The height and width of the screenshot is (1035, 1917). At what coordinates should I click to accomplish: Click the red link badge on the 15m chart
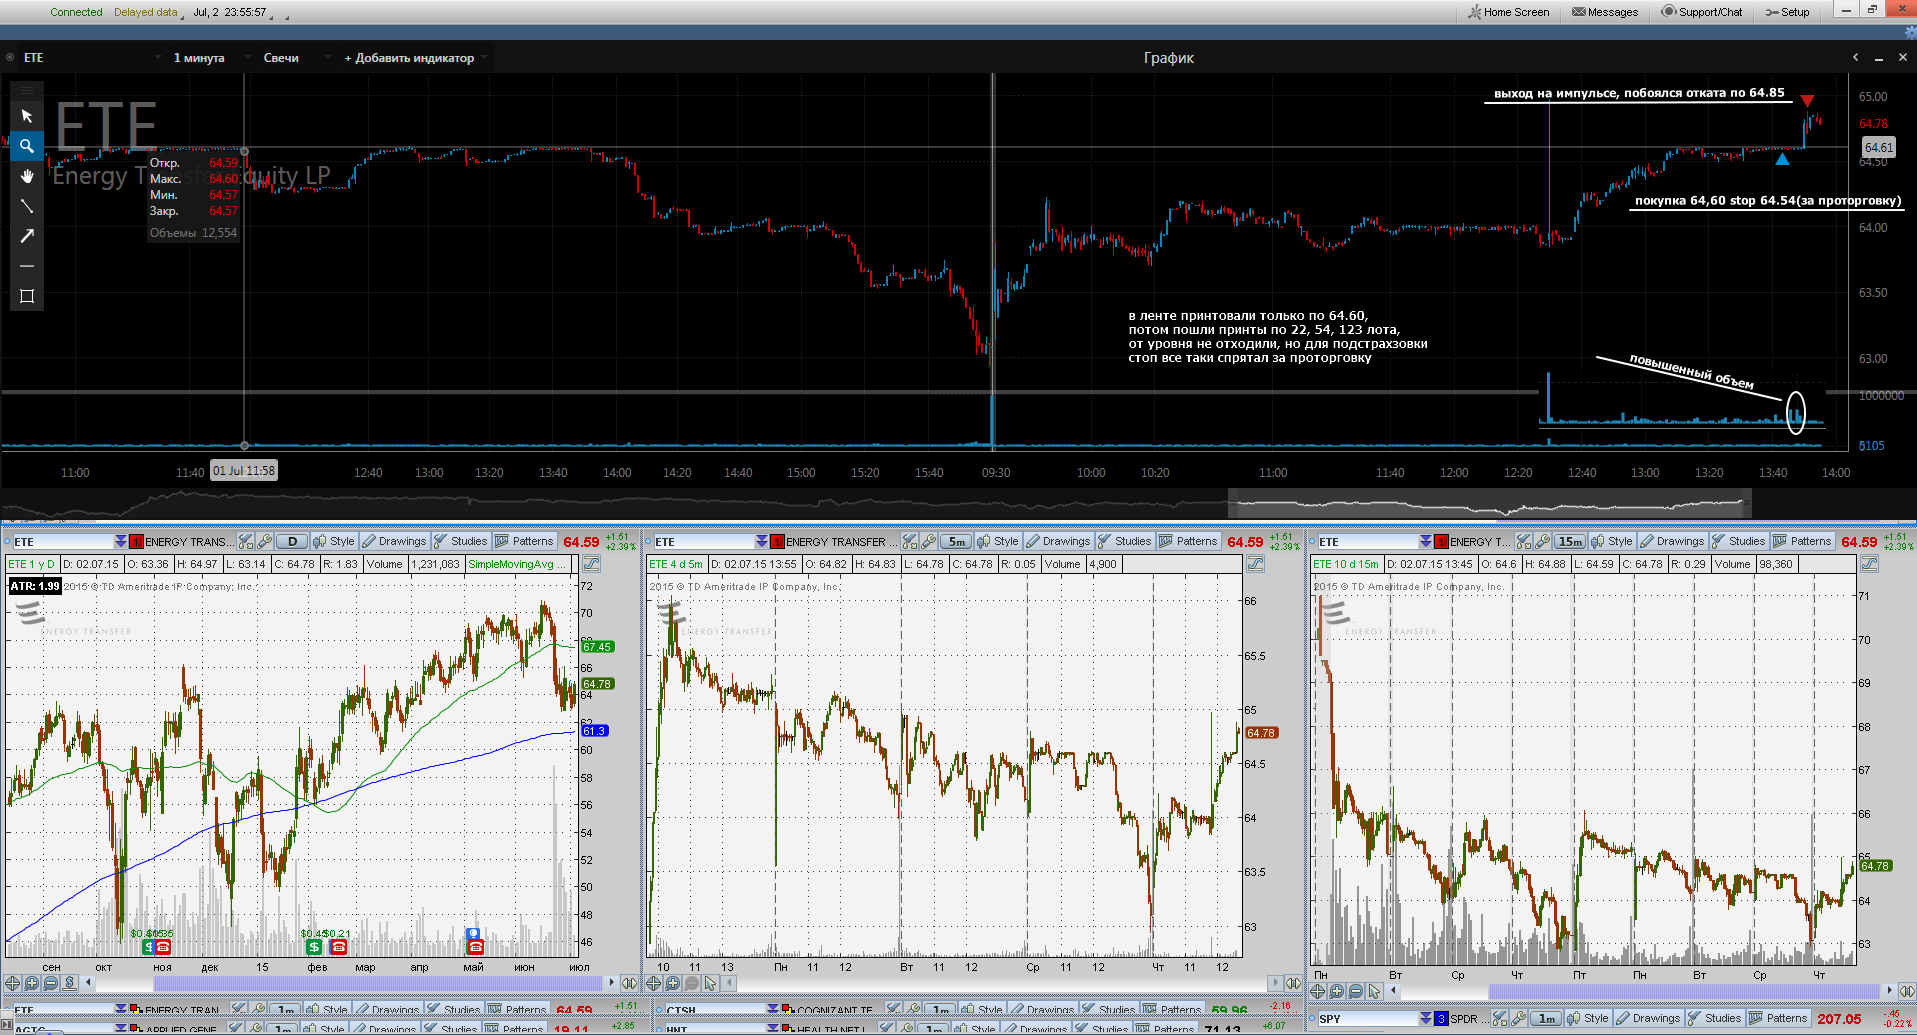point(1441,541)
